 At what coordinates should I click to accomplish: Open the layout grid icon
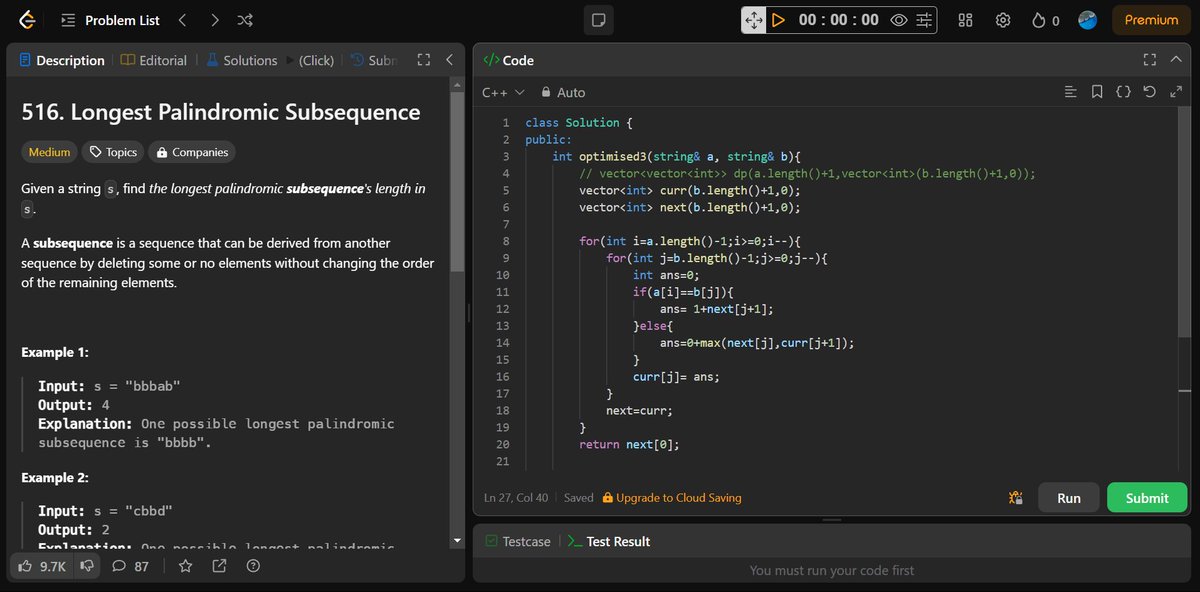(966, 20)
